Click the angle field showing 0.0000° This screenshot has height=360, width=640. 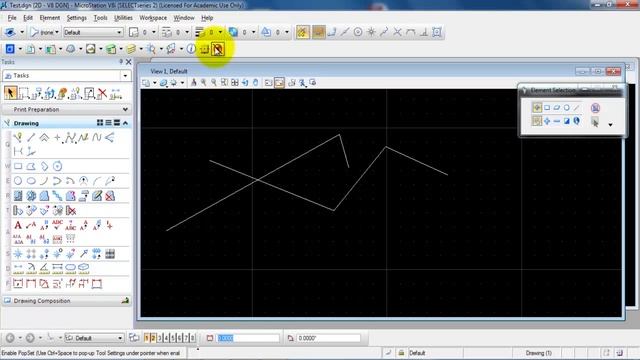click(329, 338)
